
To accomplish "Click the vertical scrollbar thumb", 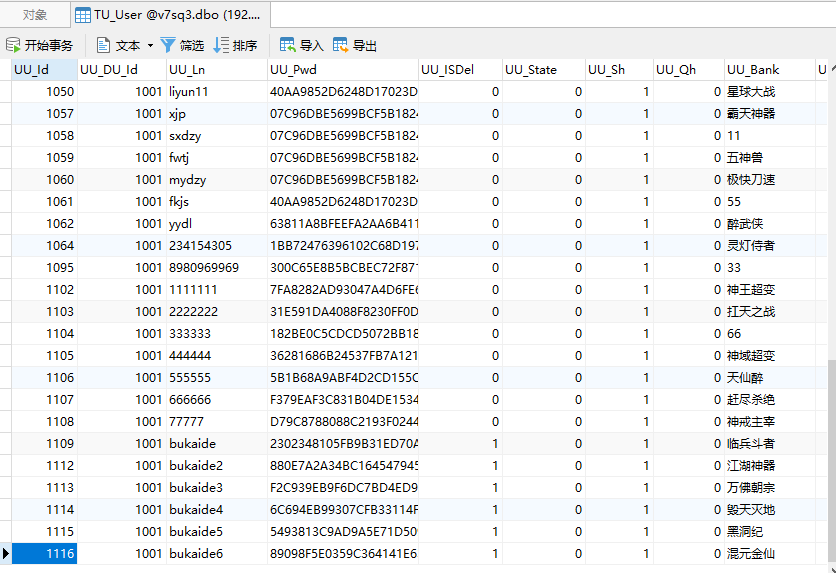I will [x=832, y=463].
